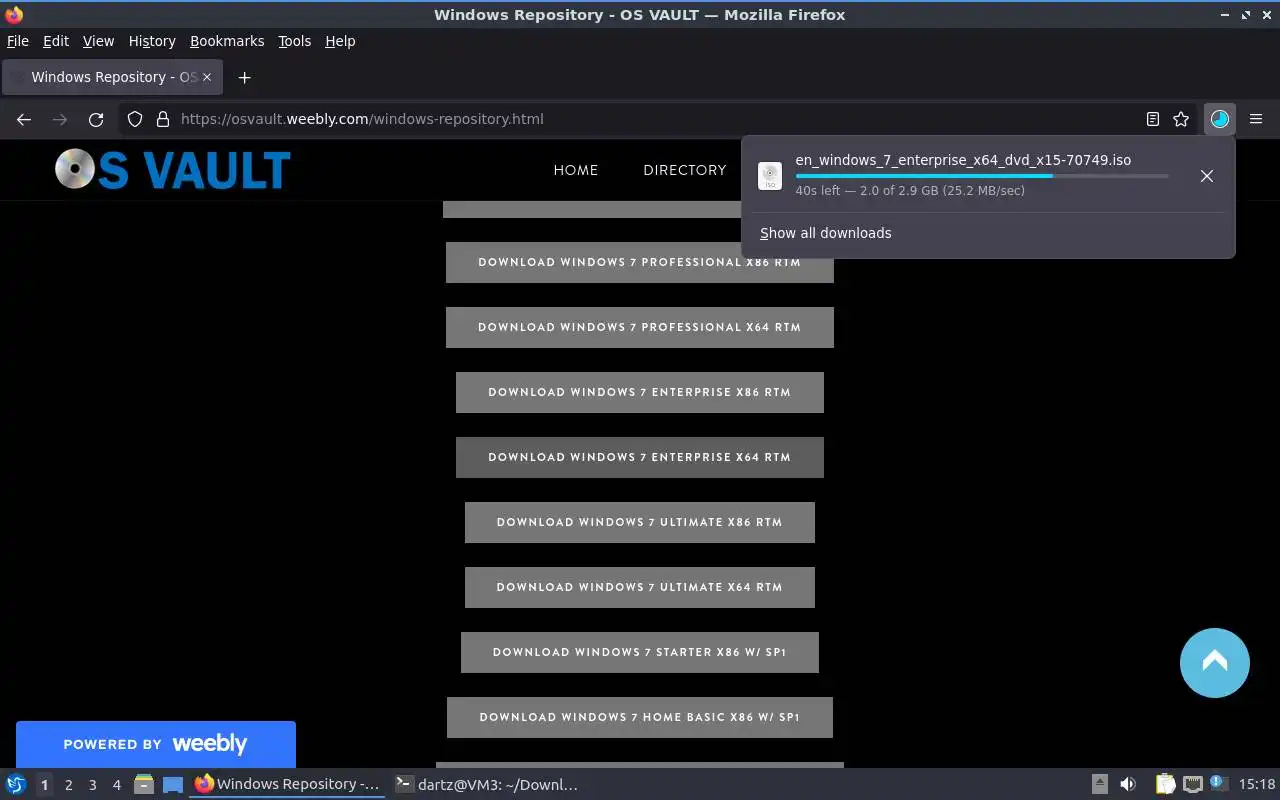Click the Powered by Weebly banner
This screenshot has width=1280, height=800.
[x=156, y=744]
